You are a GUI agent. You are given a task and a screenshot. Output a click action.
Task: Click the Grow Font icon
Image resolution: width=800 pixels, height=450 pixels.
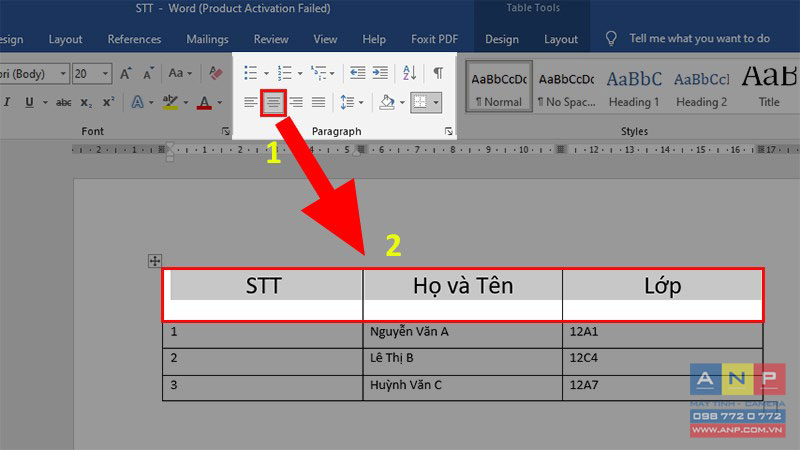pyautogui.click(x=126, y=73)
